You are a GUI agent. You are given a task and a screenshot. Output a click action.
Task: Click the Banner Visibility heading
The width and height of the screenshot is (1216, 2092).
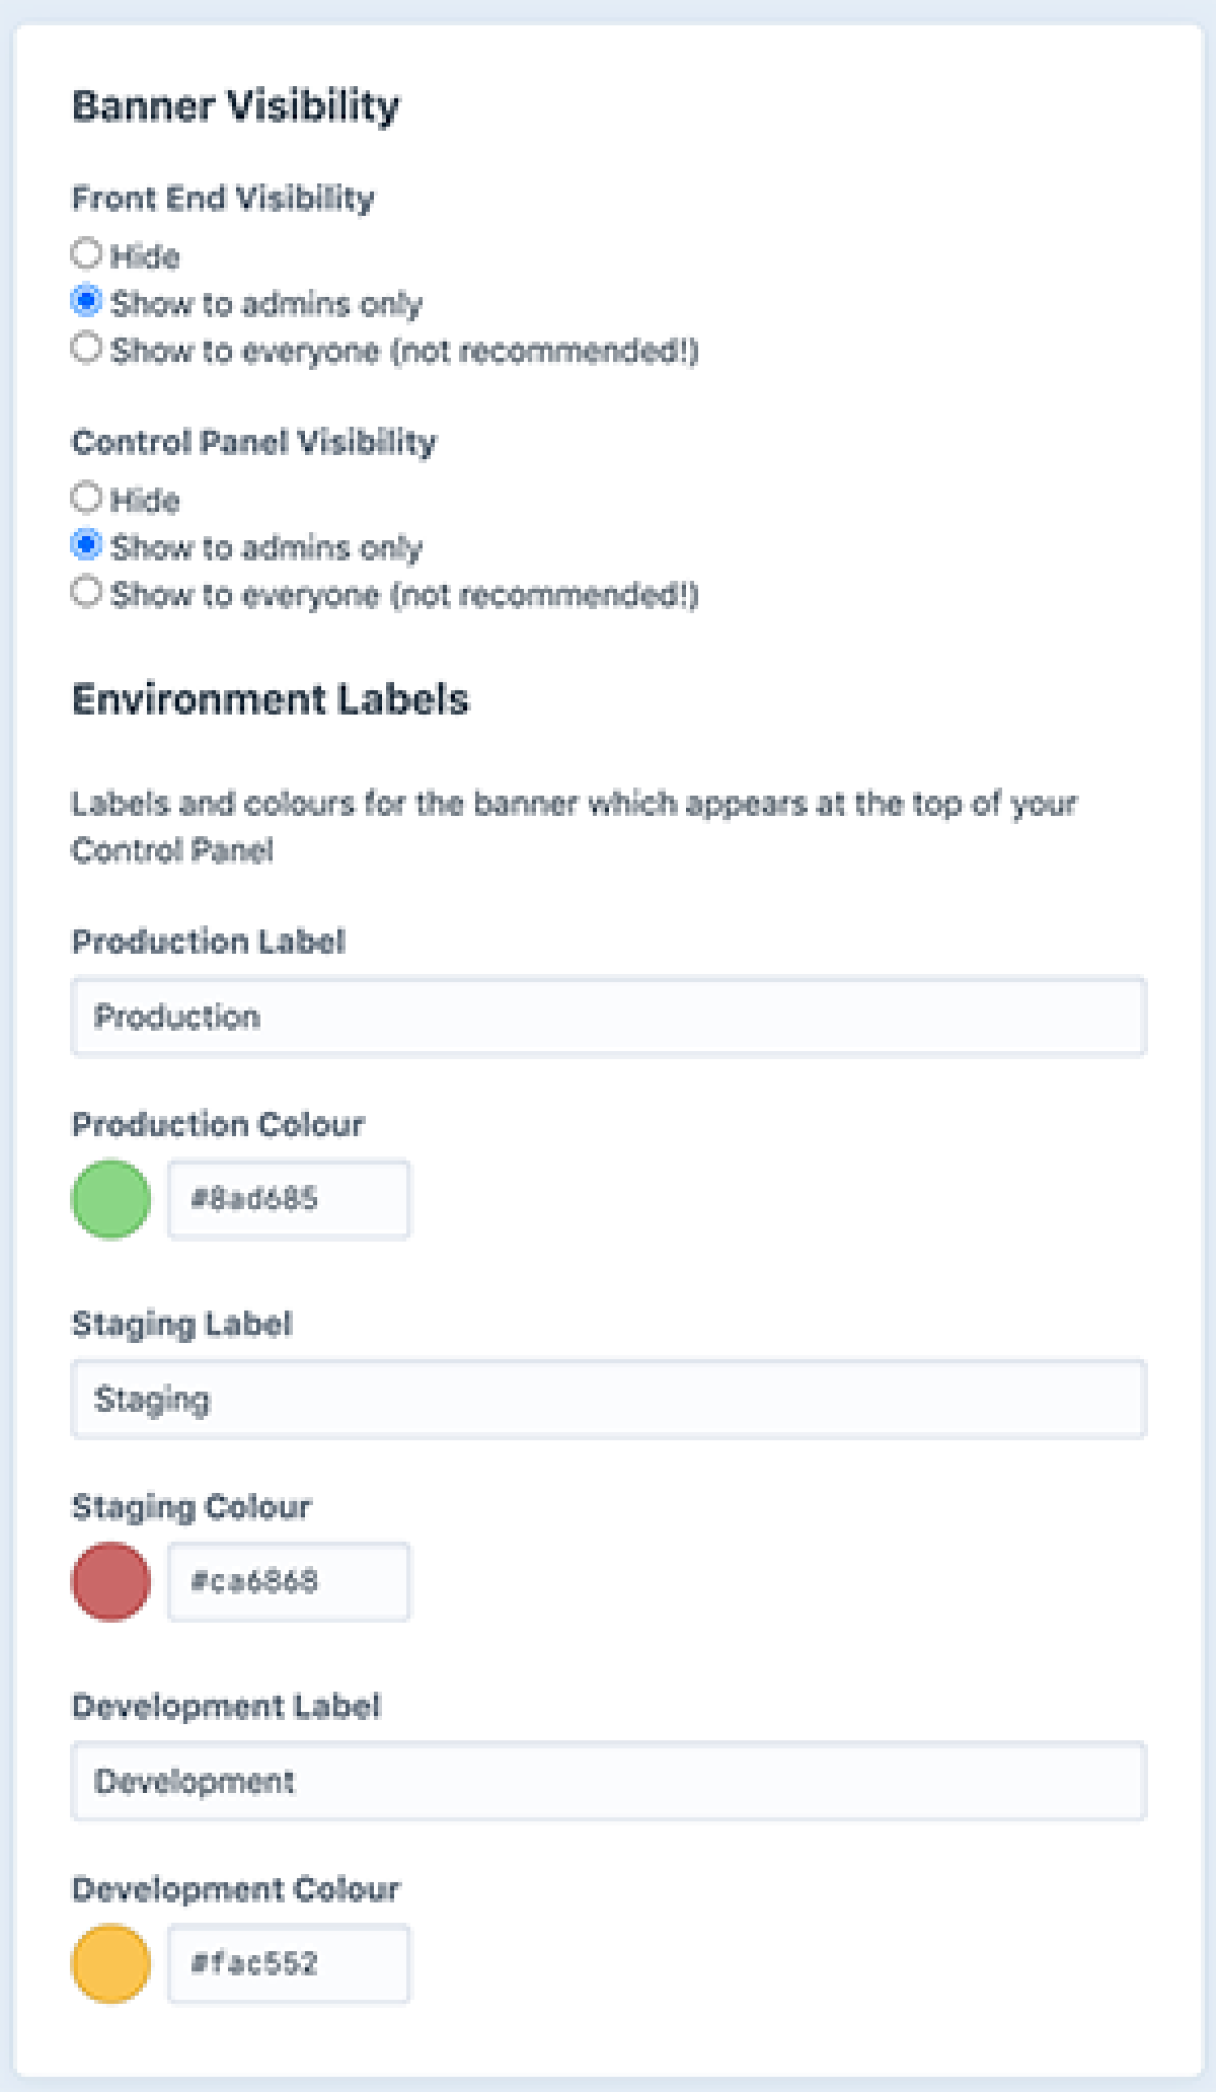(x=236, y=105)
